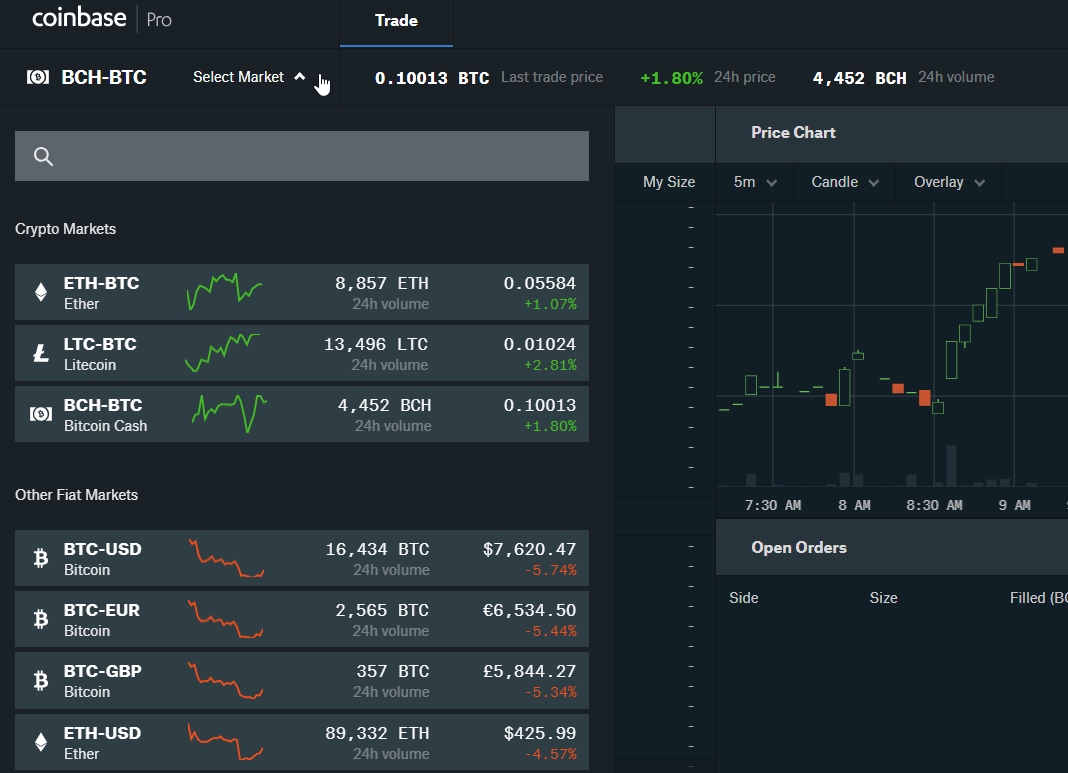Click the £5,844.27 price in BTC-GBP row
This screenshot has width=1068, height=773.
click(529, 671)
